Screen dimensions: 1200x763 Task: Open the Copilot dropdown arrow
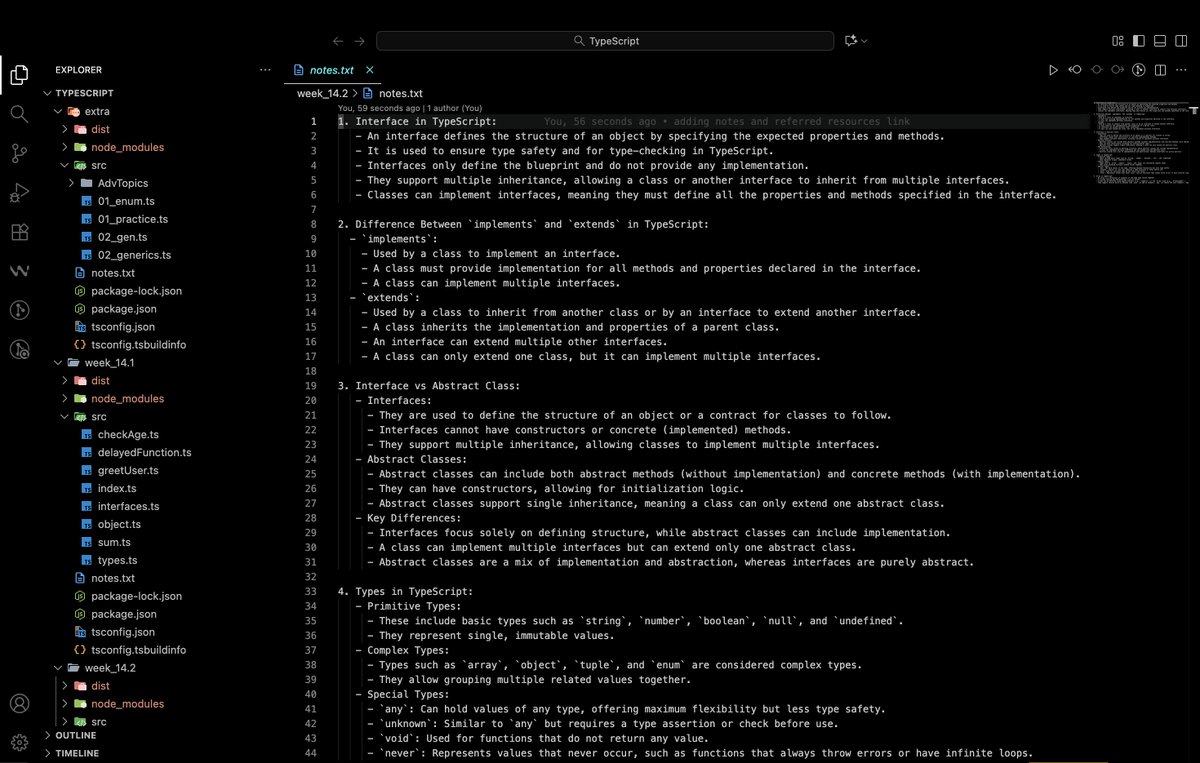click(865, 41)
